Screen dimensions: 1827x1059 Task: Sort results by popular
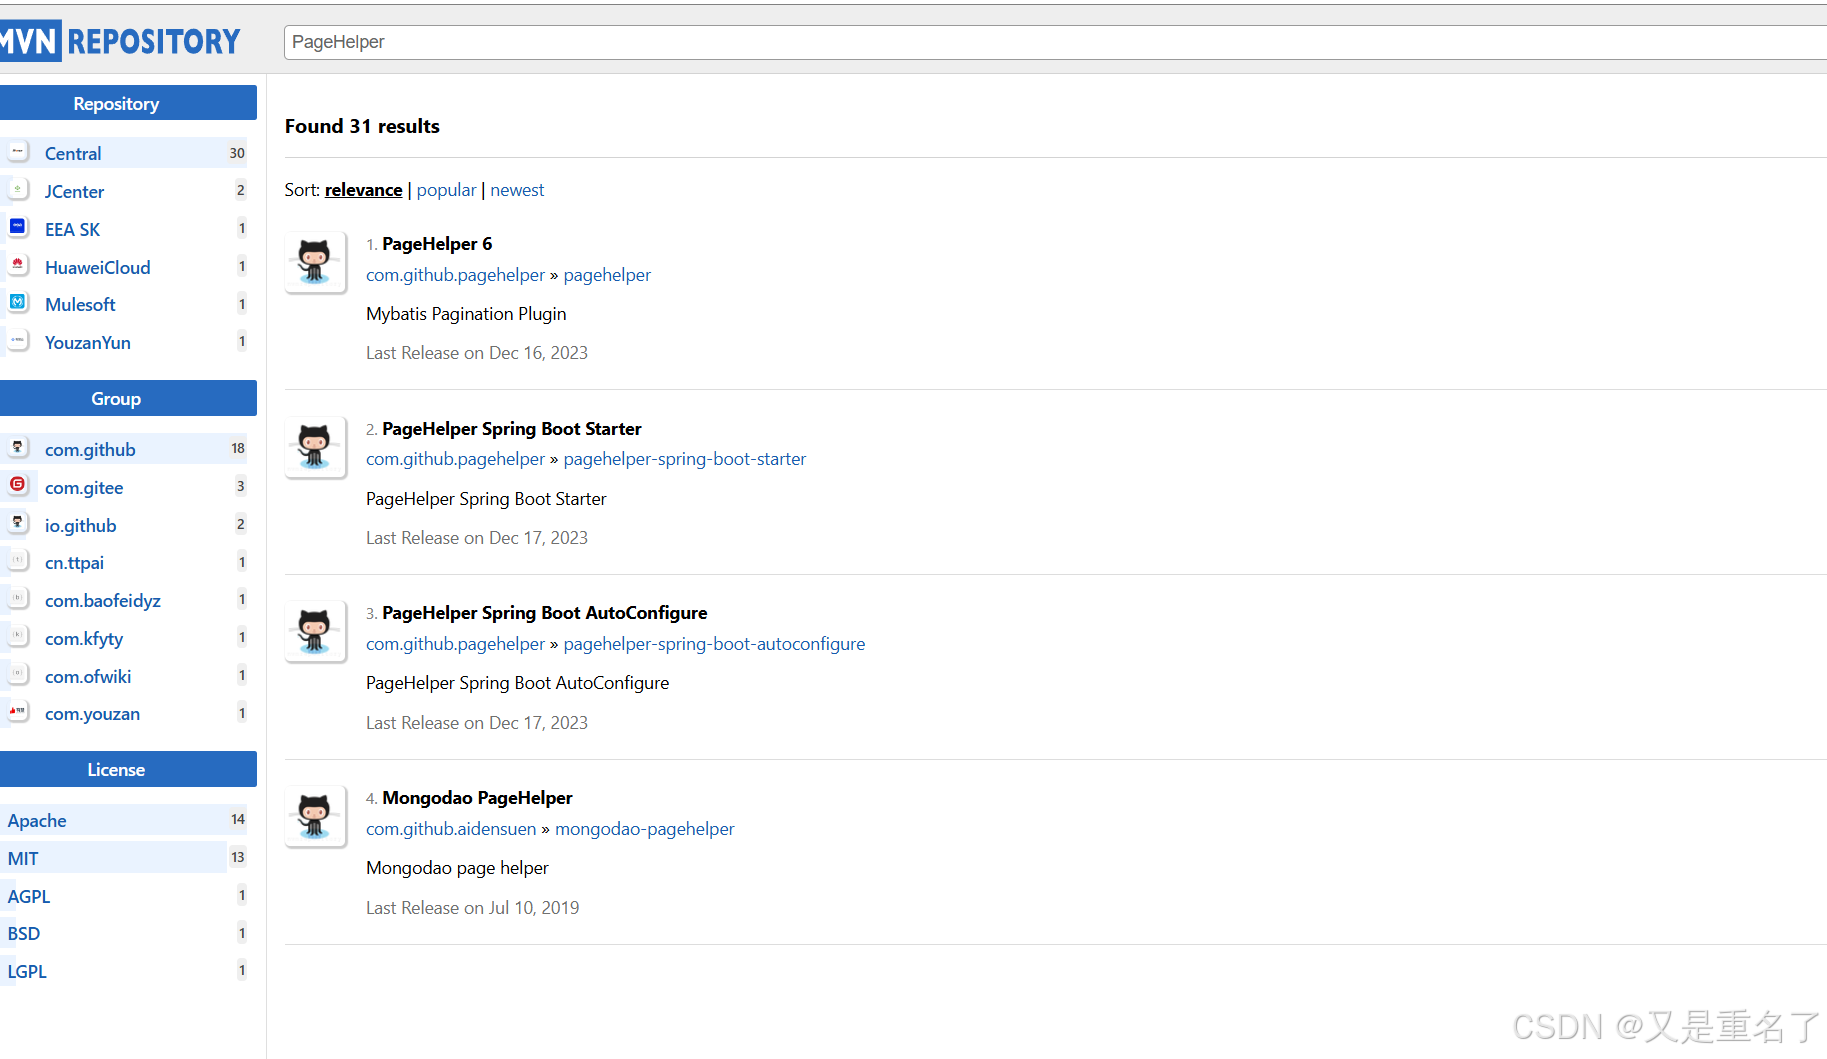point(446,190)
